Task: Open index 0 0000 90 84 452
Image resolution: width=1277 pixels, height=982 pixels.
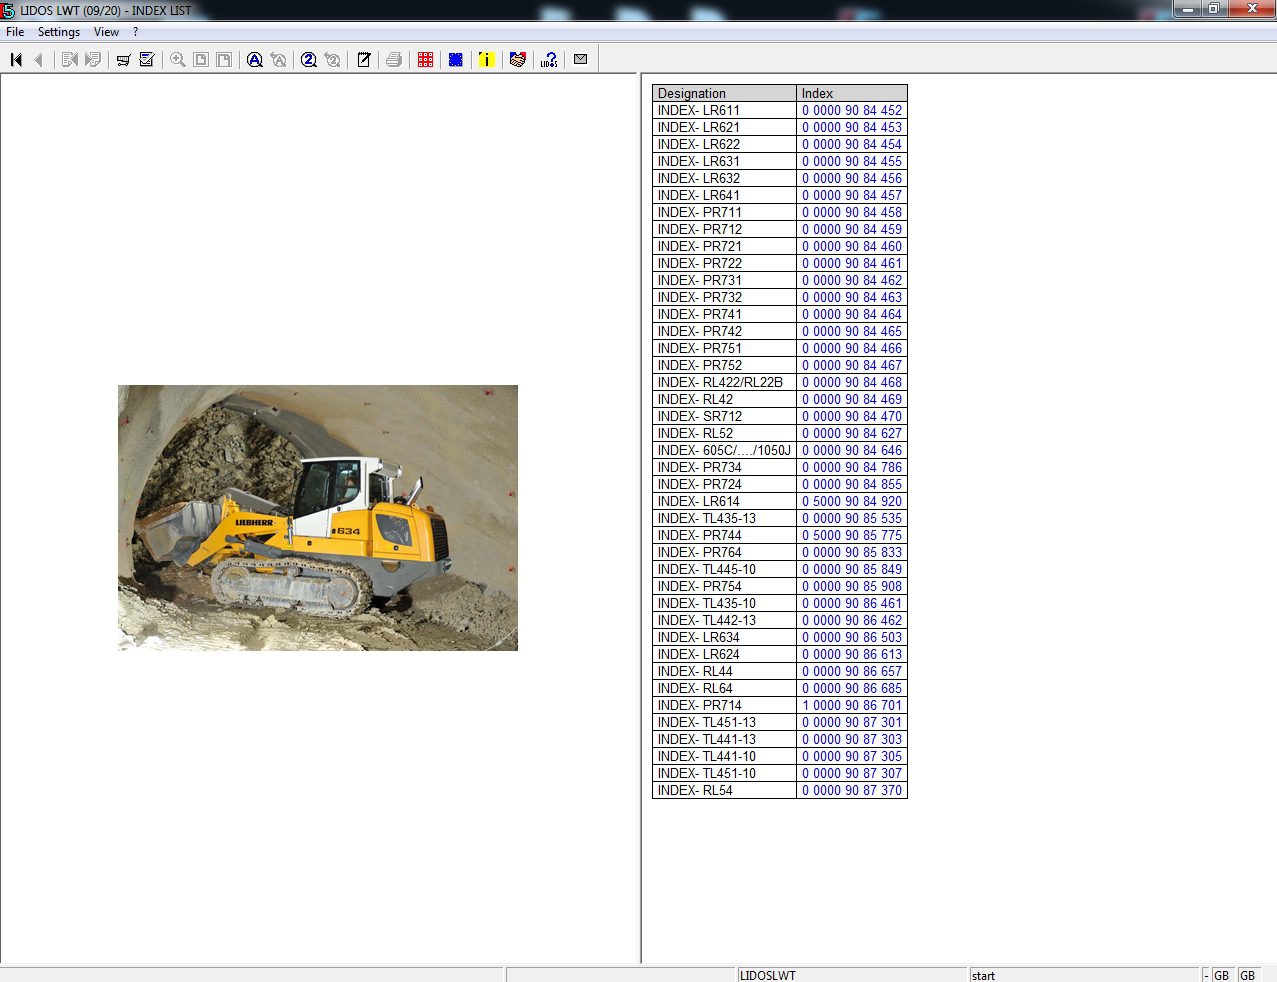Action: tap(852, 110)
